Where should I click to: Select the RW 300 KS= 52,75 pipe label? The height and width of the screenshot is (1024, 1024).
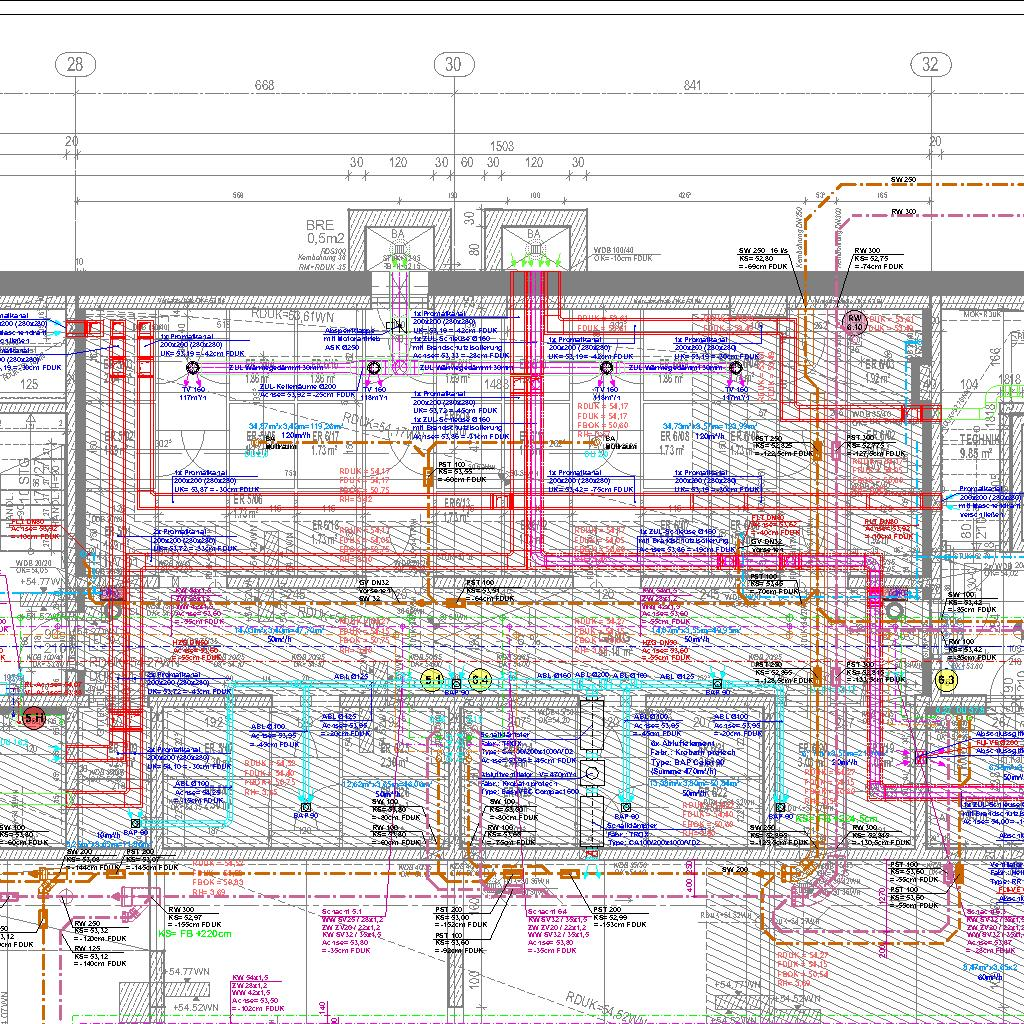(878, 259)
